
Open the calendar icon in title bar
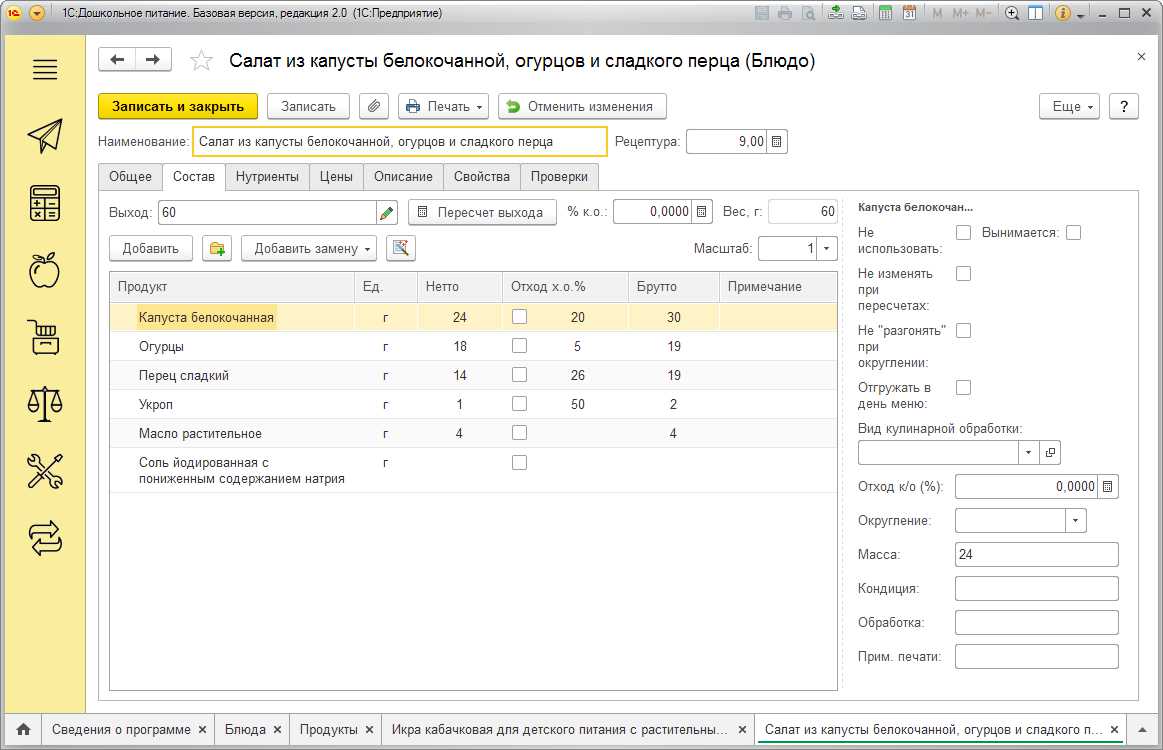coord(910,13)
